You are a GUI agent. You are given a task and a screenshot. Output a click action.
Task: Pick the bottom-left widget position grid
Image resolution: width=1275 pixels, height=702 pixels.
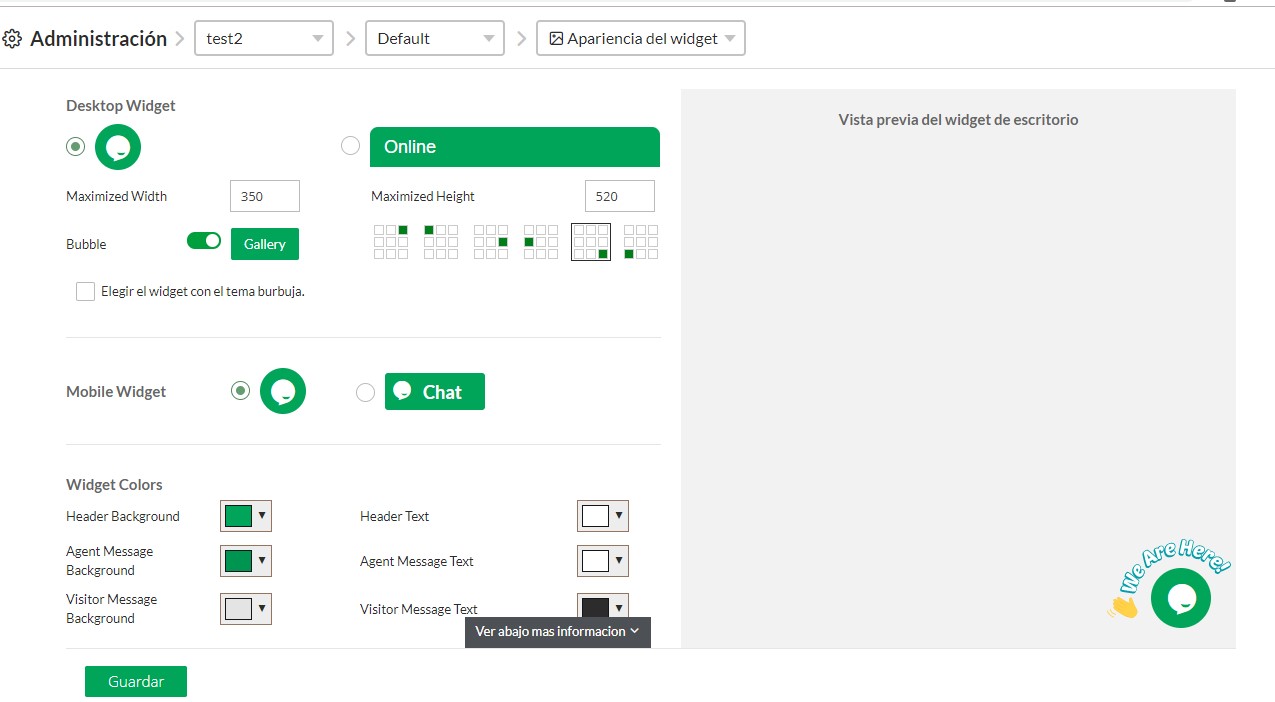tap(640, 242)
